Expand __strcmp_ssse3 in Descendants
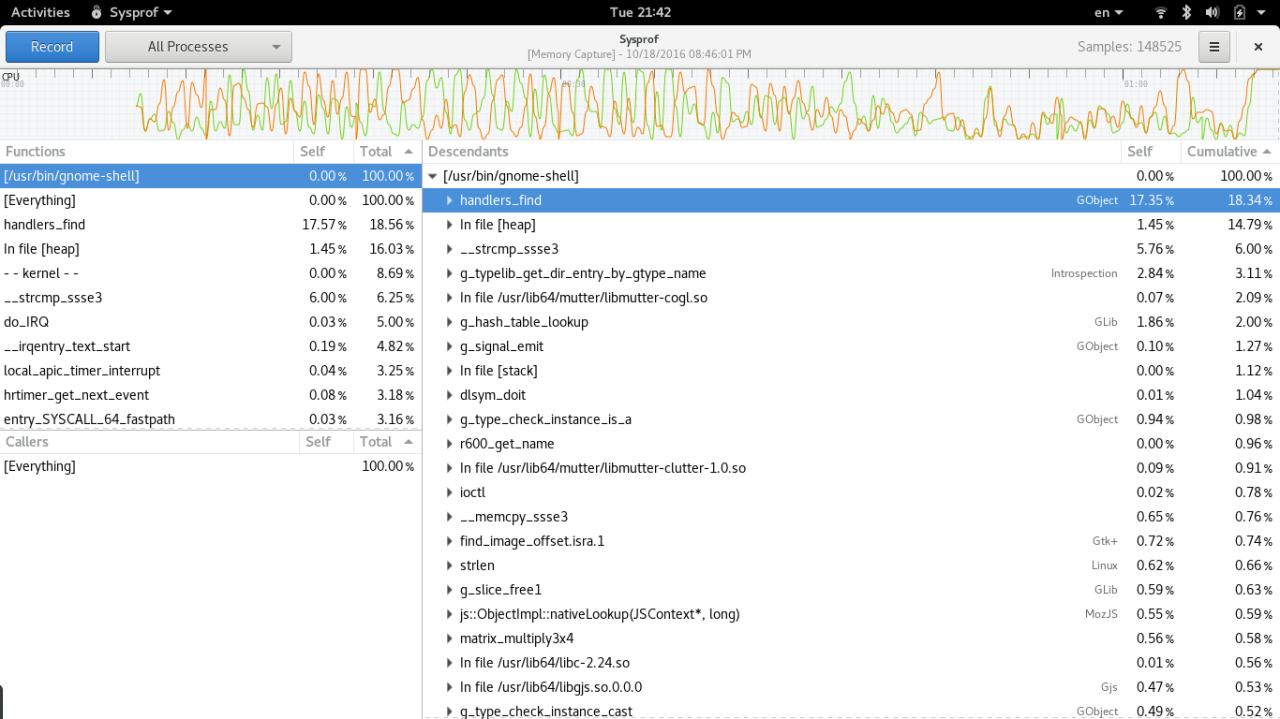 tap(449, 249)
